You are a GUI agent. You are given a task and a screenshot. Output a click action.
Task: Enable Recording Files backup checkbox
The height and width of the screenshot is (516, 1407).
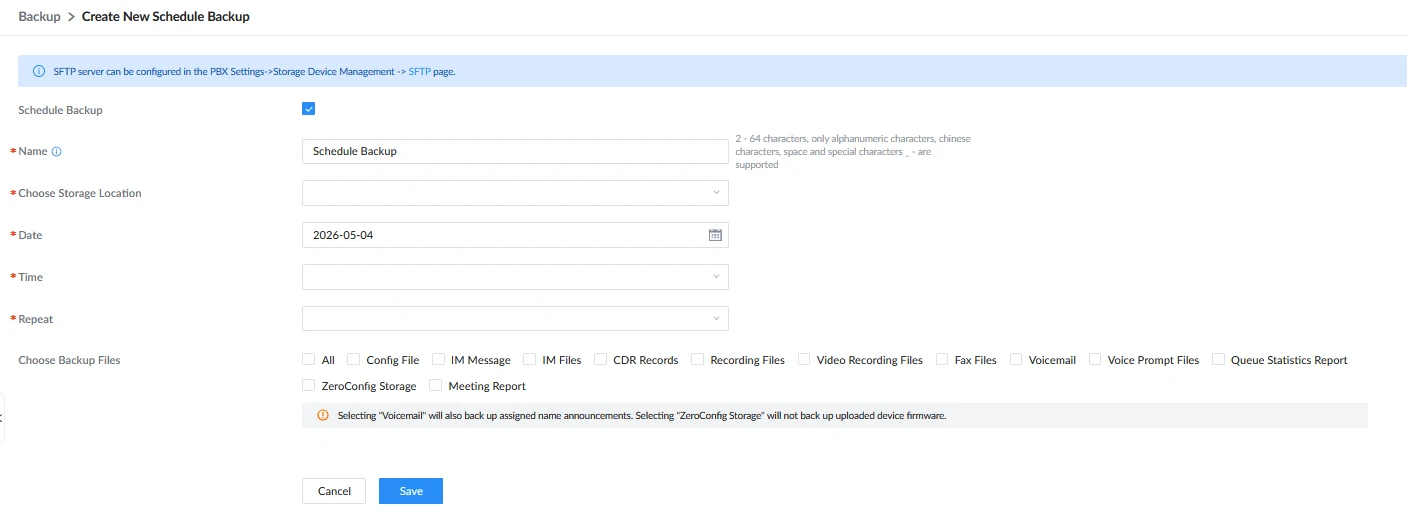coord(698,359)
